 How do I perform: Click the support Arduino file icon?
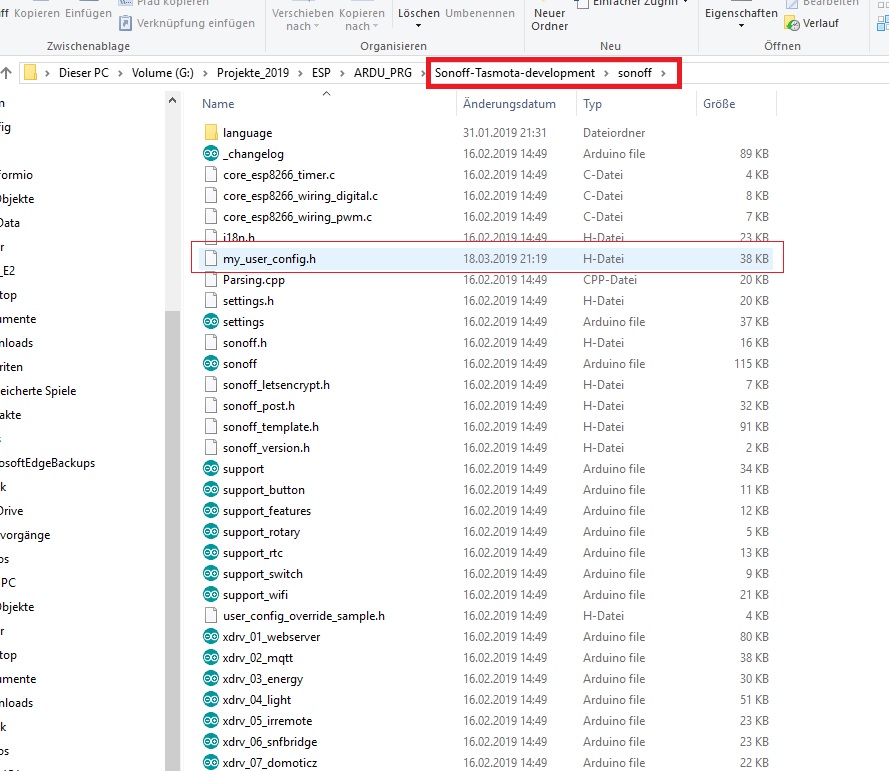point(211,468)
